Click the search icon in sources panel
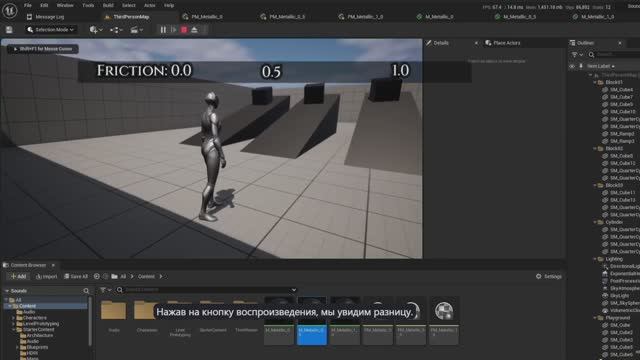Screen dimensions: 640x360 click(86, 291)
